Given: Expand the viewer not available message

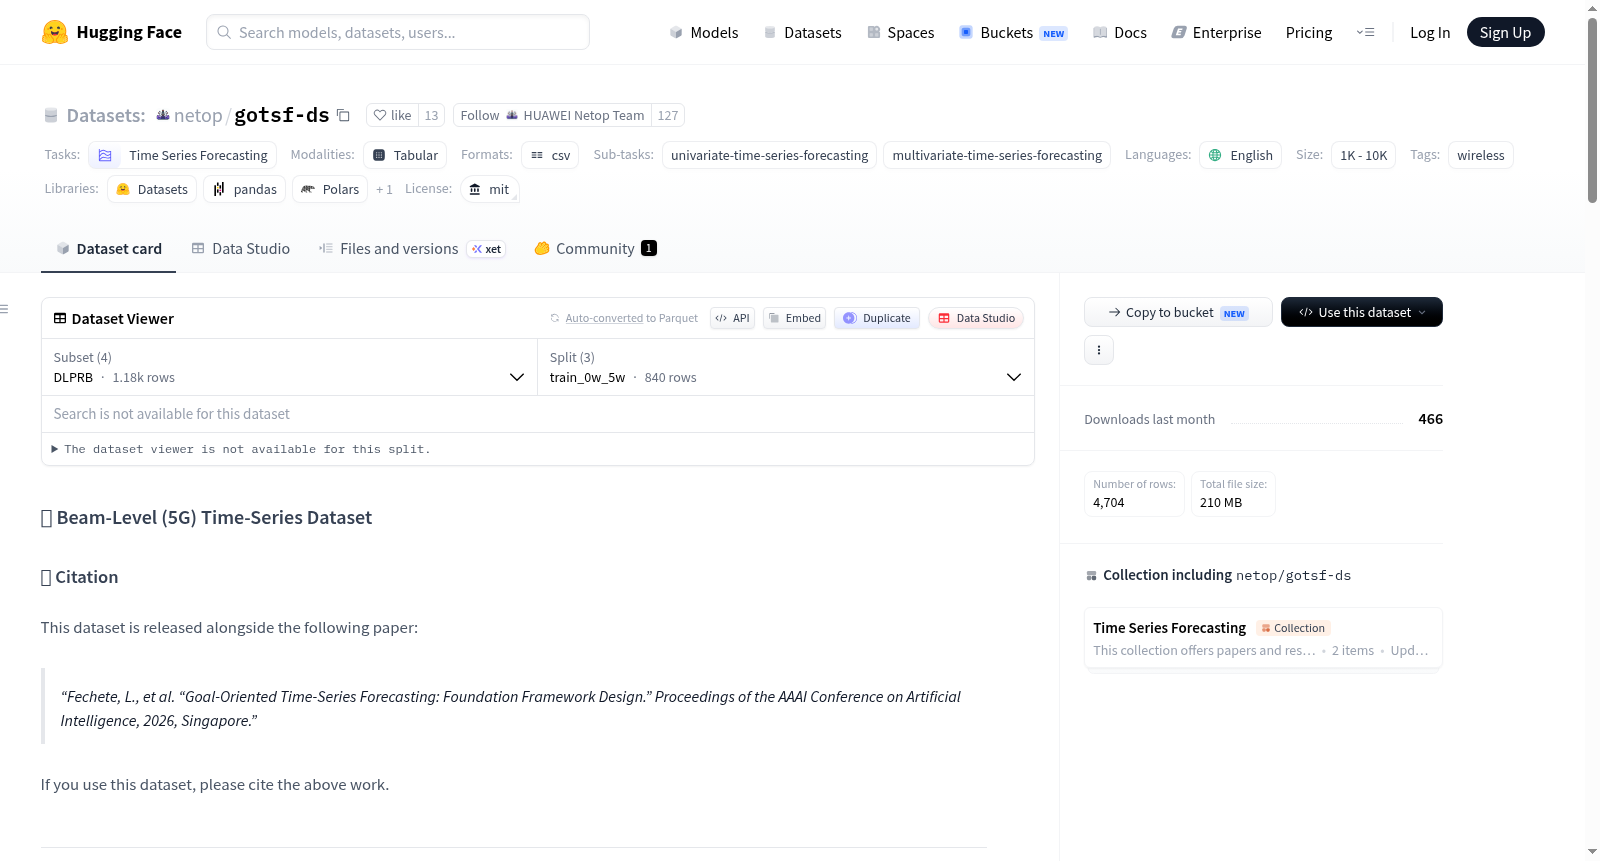Looking at the screenshot, I should click(240, 449).
